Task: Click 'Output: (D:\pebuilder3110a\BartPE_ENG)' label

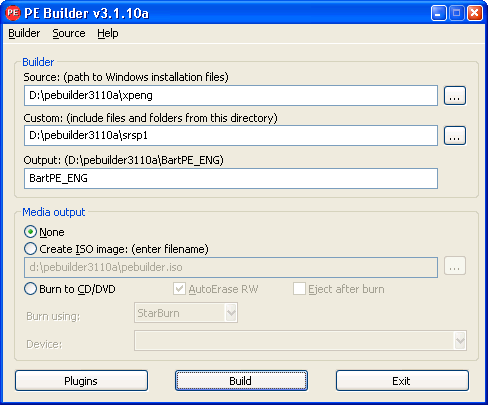Action: click(123, 160)
